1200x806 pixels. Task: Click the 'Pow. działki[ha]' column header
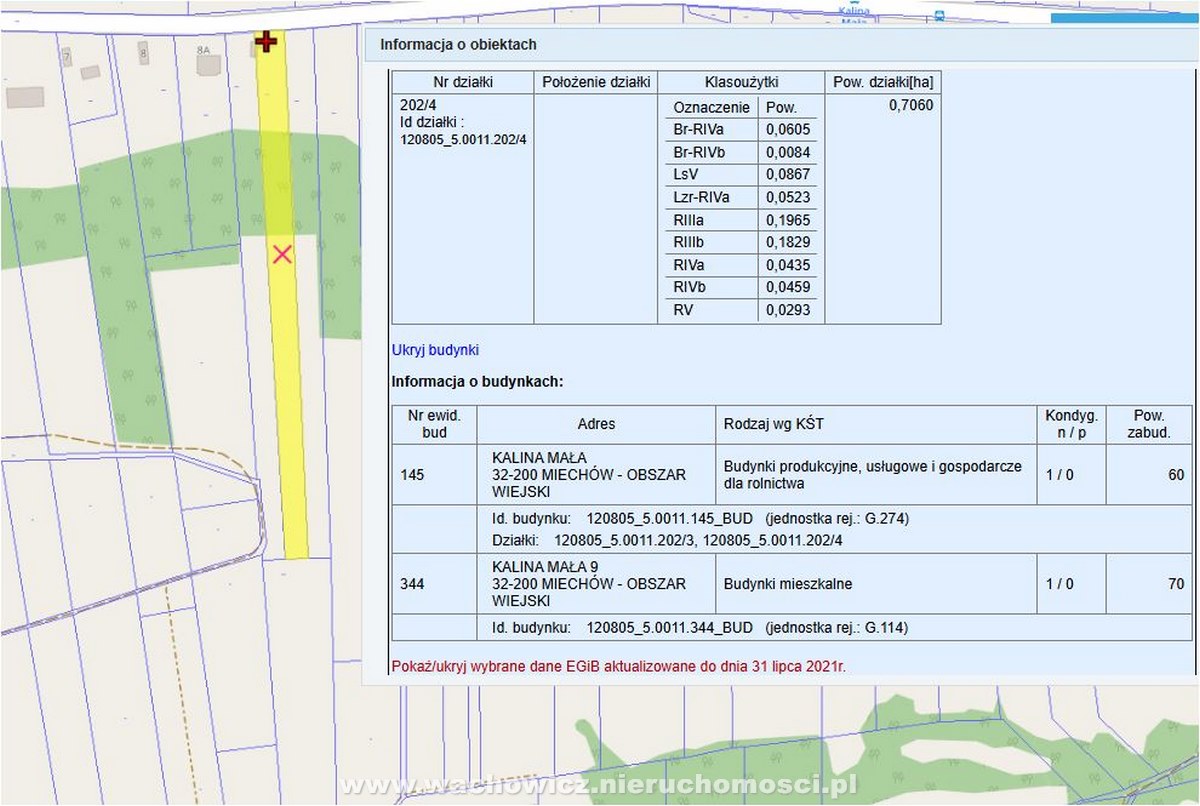pos(883,82)
